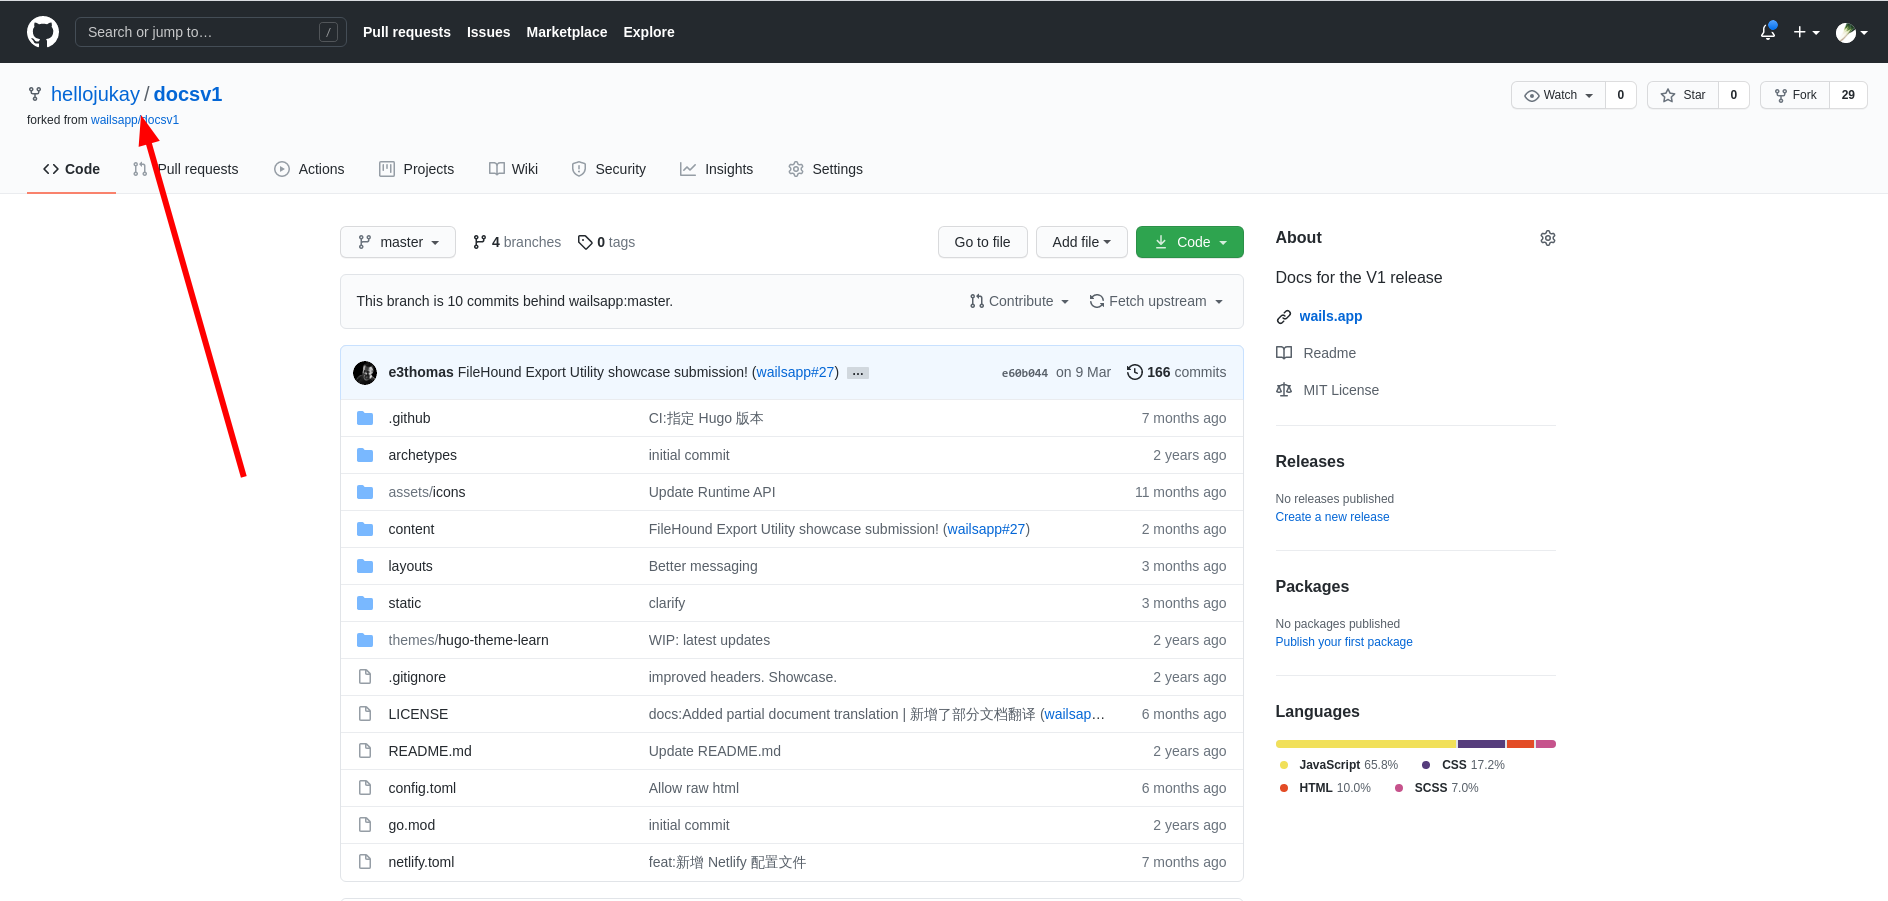Viewport: 1888px width, 901px height.
Task: Switch to the Insights tab
Action: (716, 169)
